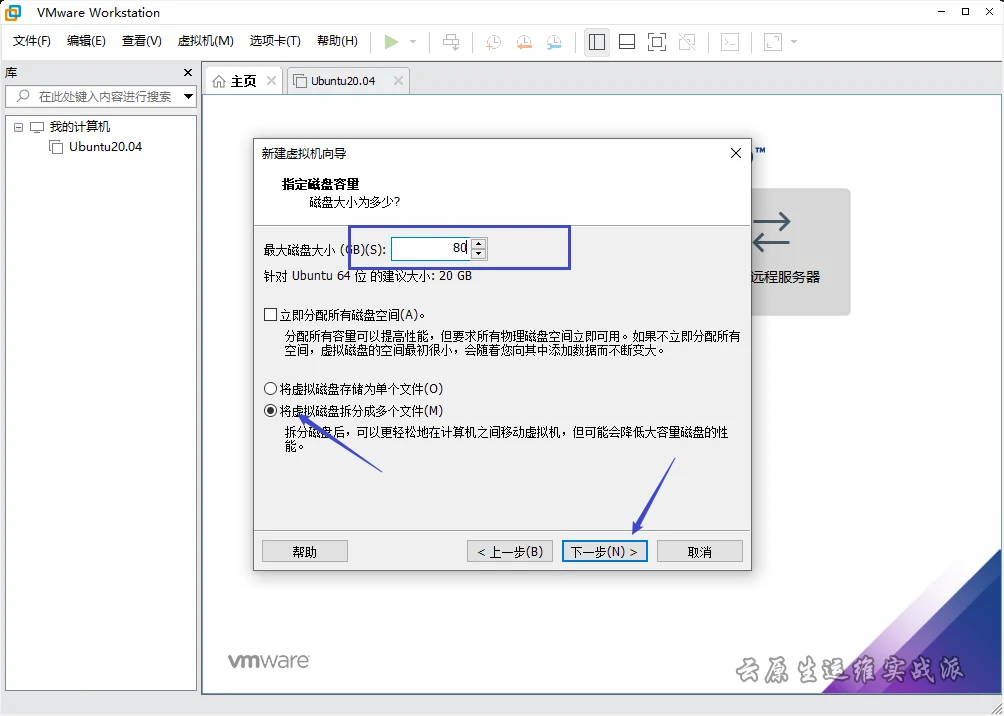Increase disk size with the up spinner arrow

[478, 243]
